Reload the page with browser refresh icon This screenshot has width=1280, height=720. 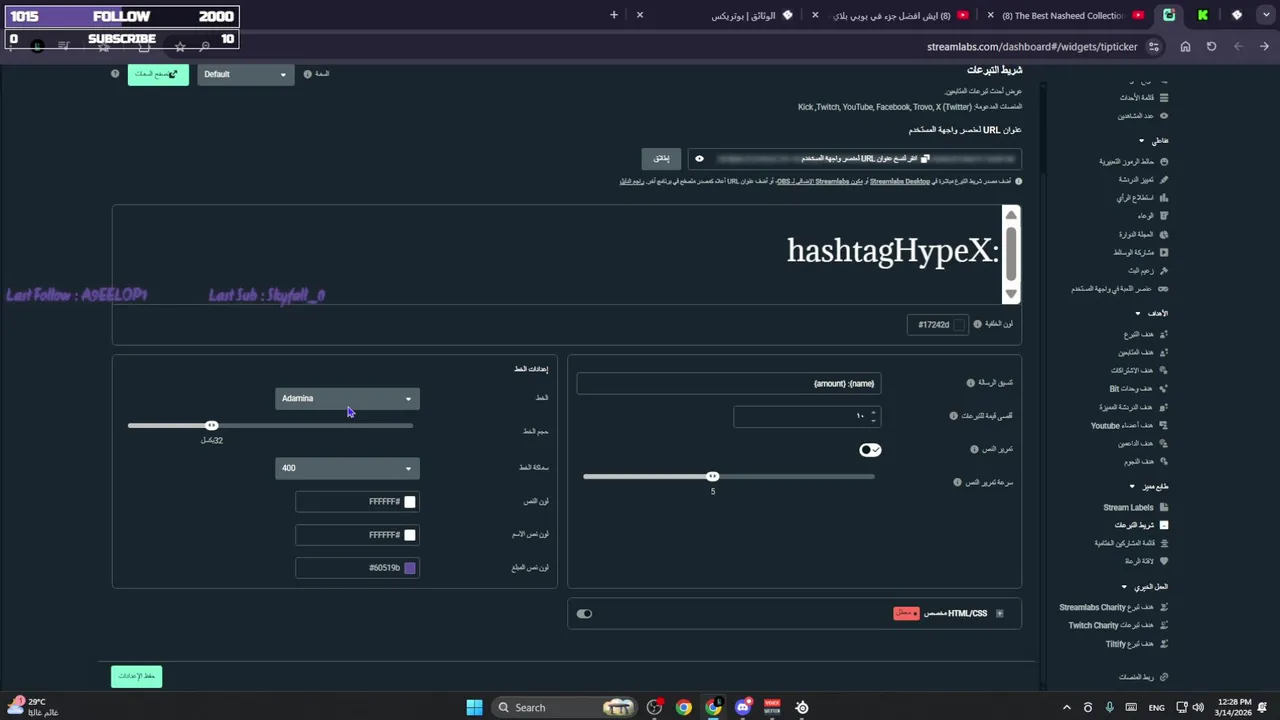point(1211,47)
